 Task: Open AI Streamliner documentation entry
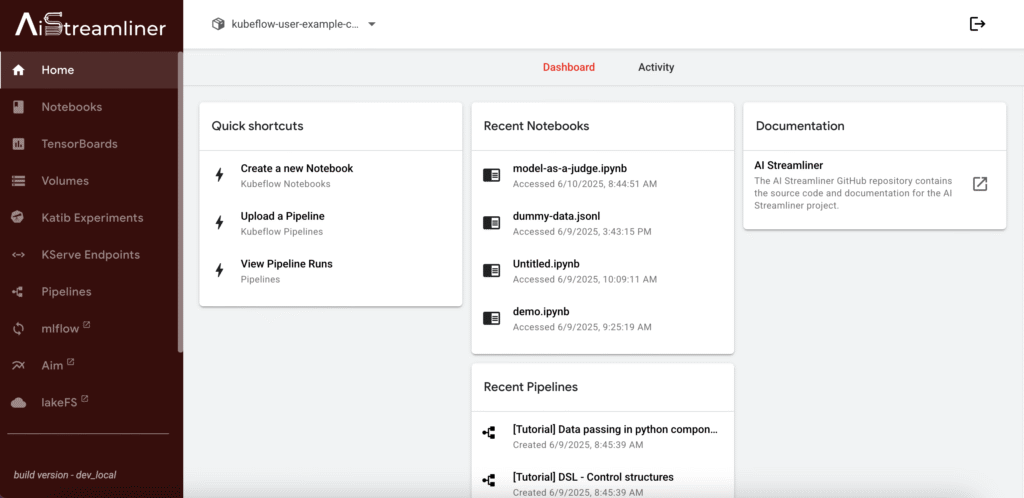point(874,185)
